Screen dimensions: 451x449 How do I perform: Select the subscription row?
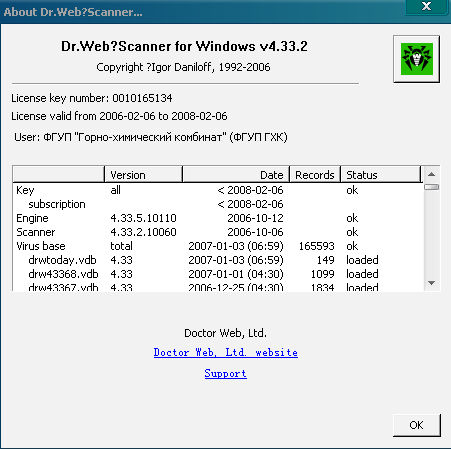click(218, 204)
